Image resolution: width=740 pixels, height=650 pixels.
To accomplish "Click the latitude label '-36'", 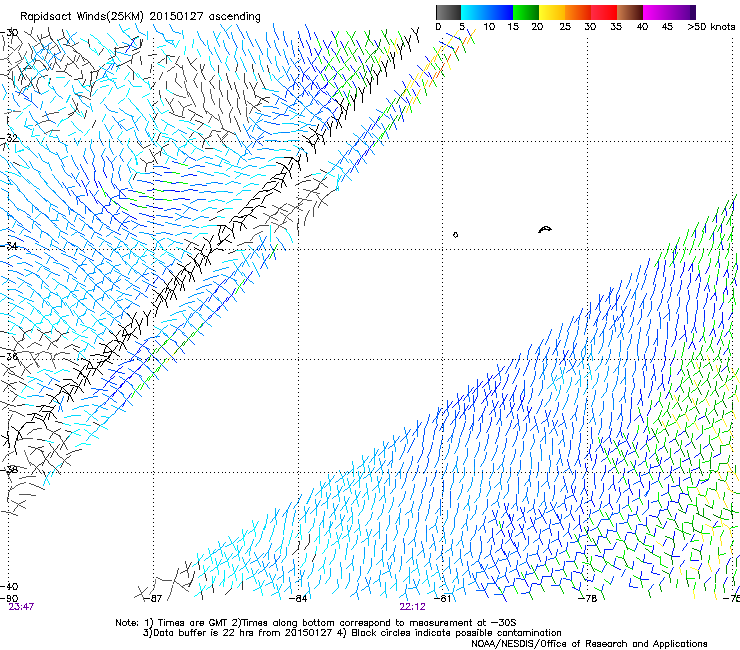I will click(9, 356).
